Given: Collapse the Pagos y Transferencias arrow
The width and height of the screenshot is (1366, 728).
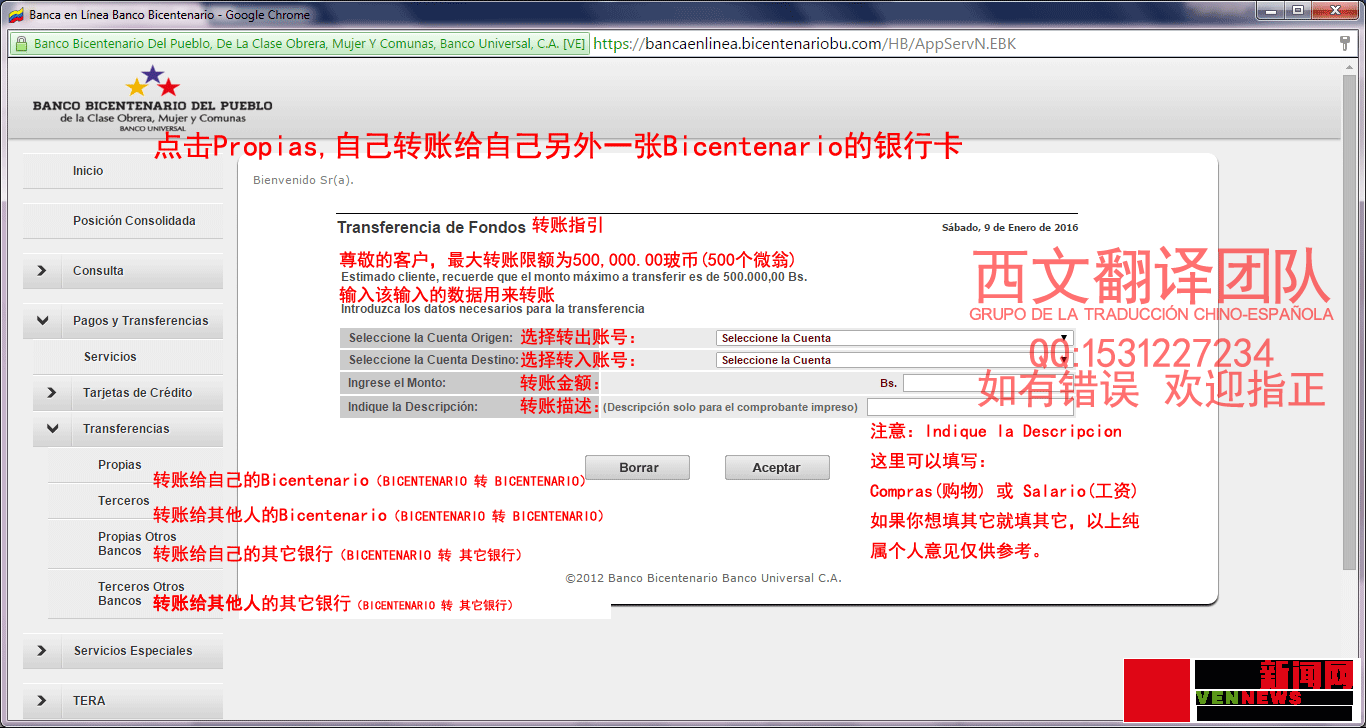Looking at the screenshot, I should coord(42,321).
